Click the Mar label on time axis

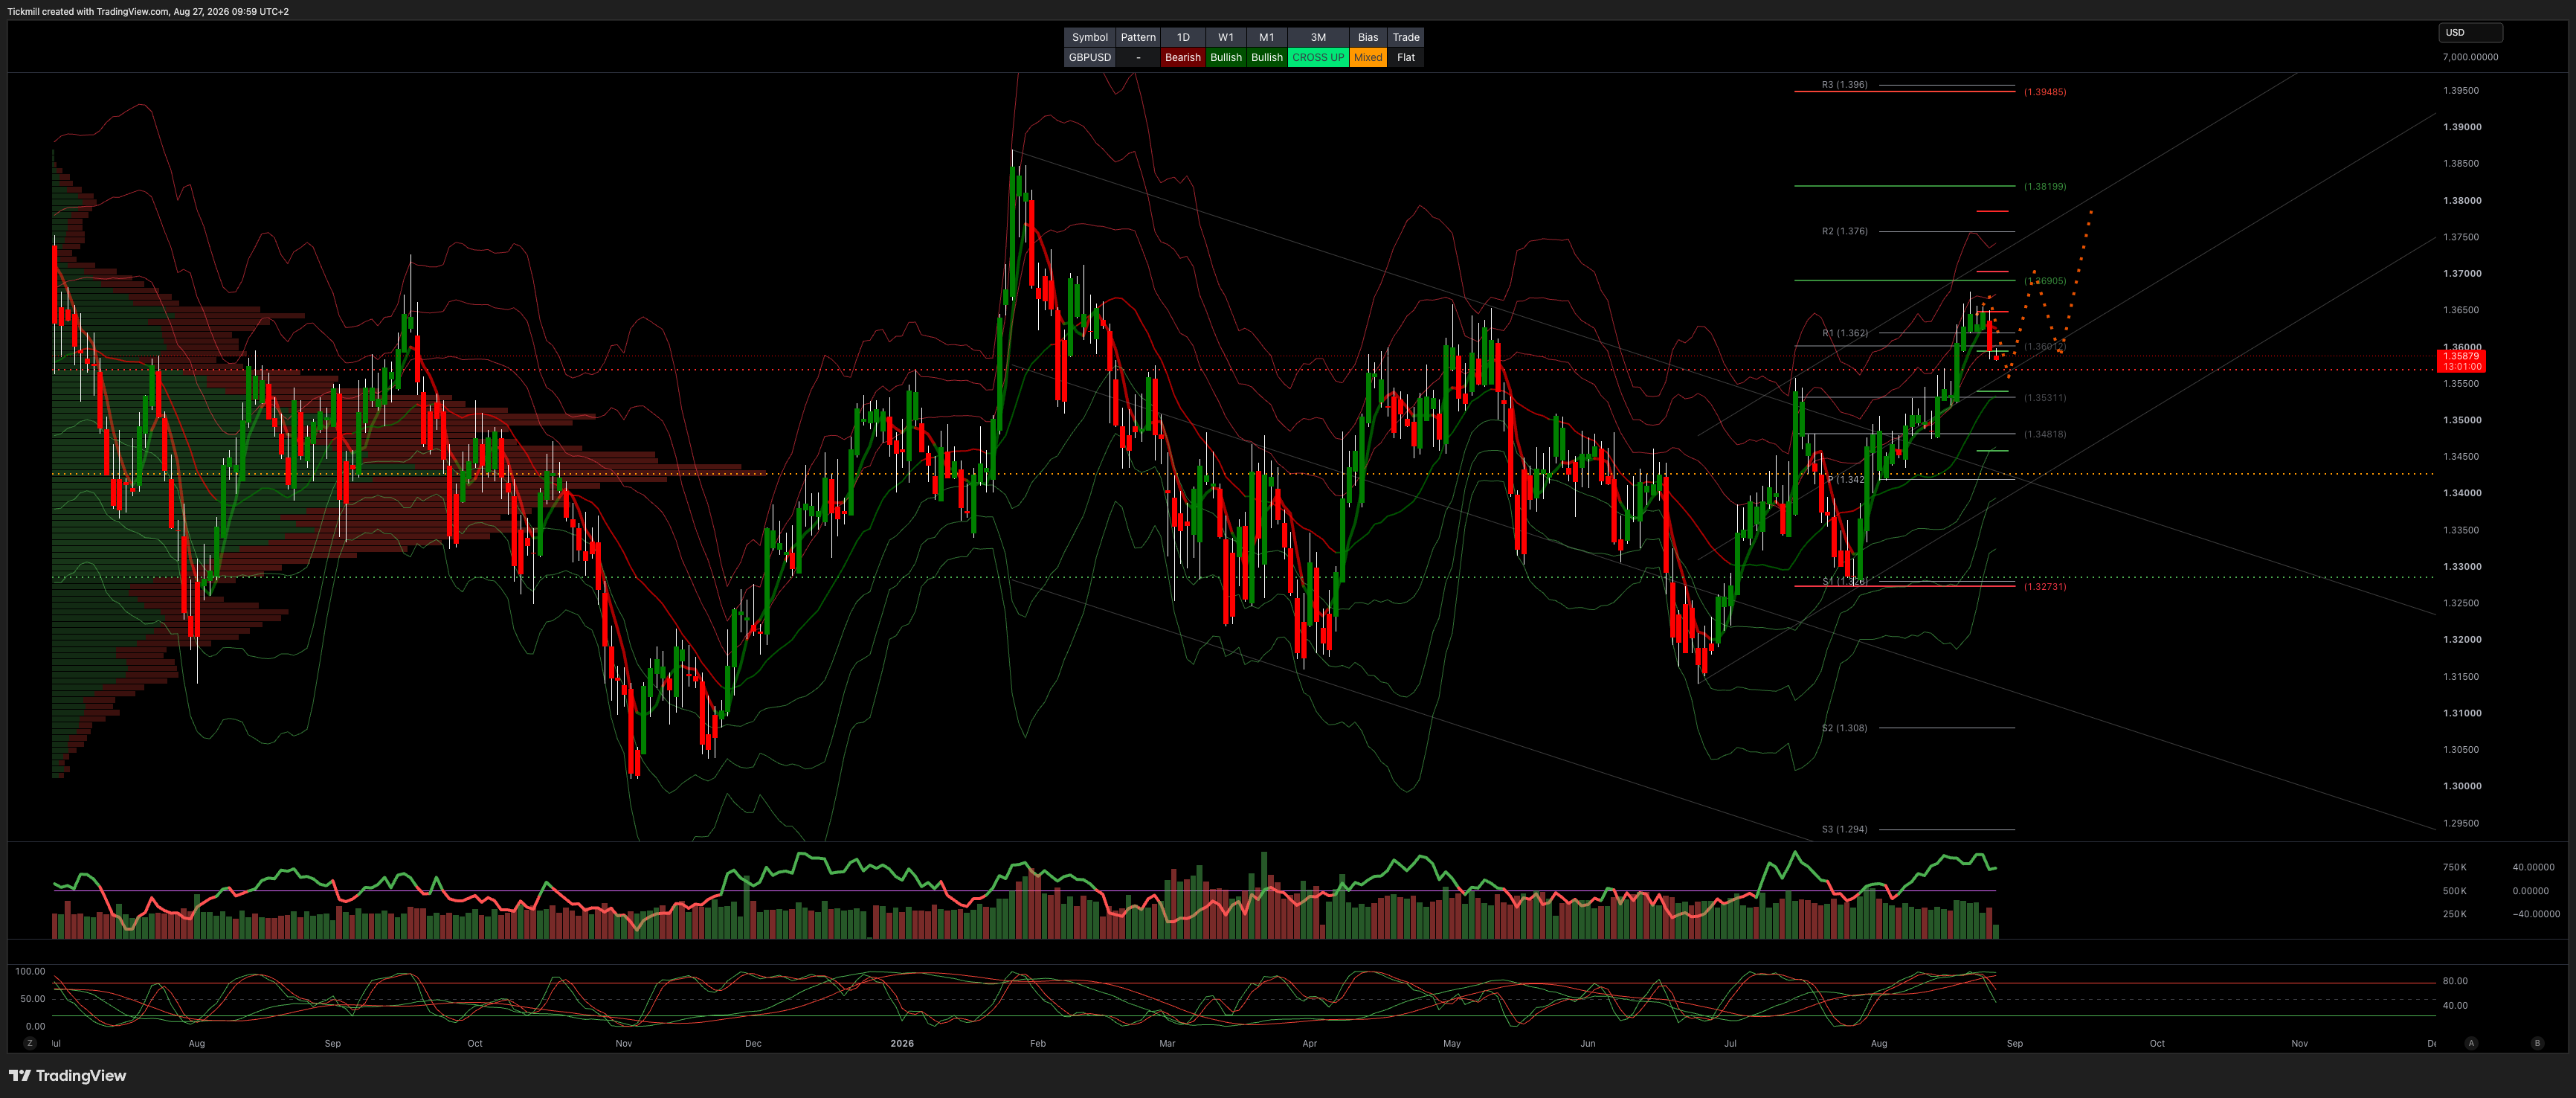tap(1167, 1043)
